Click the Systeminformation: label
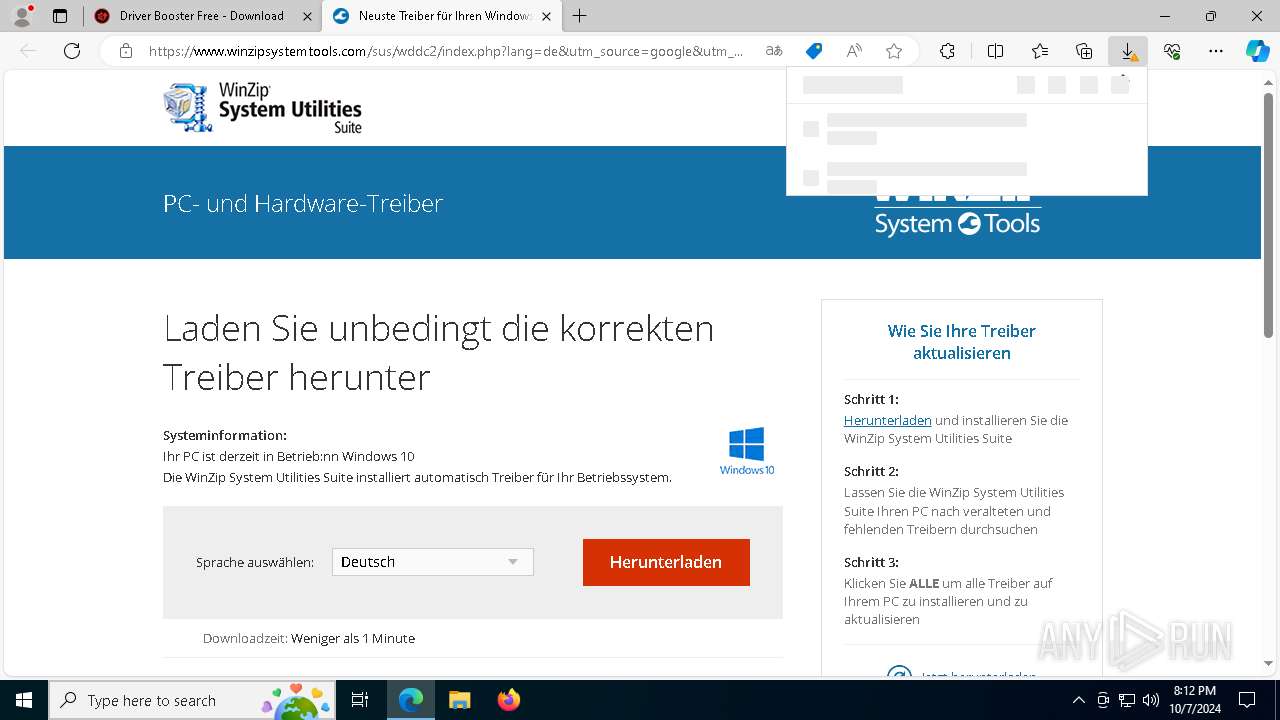This screenshot has height=720, width=1280. pyautogui.click(x=225, y=435)
